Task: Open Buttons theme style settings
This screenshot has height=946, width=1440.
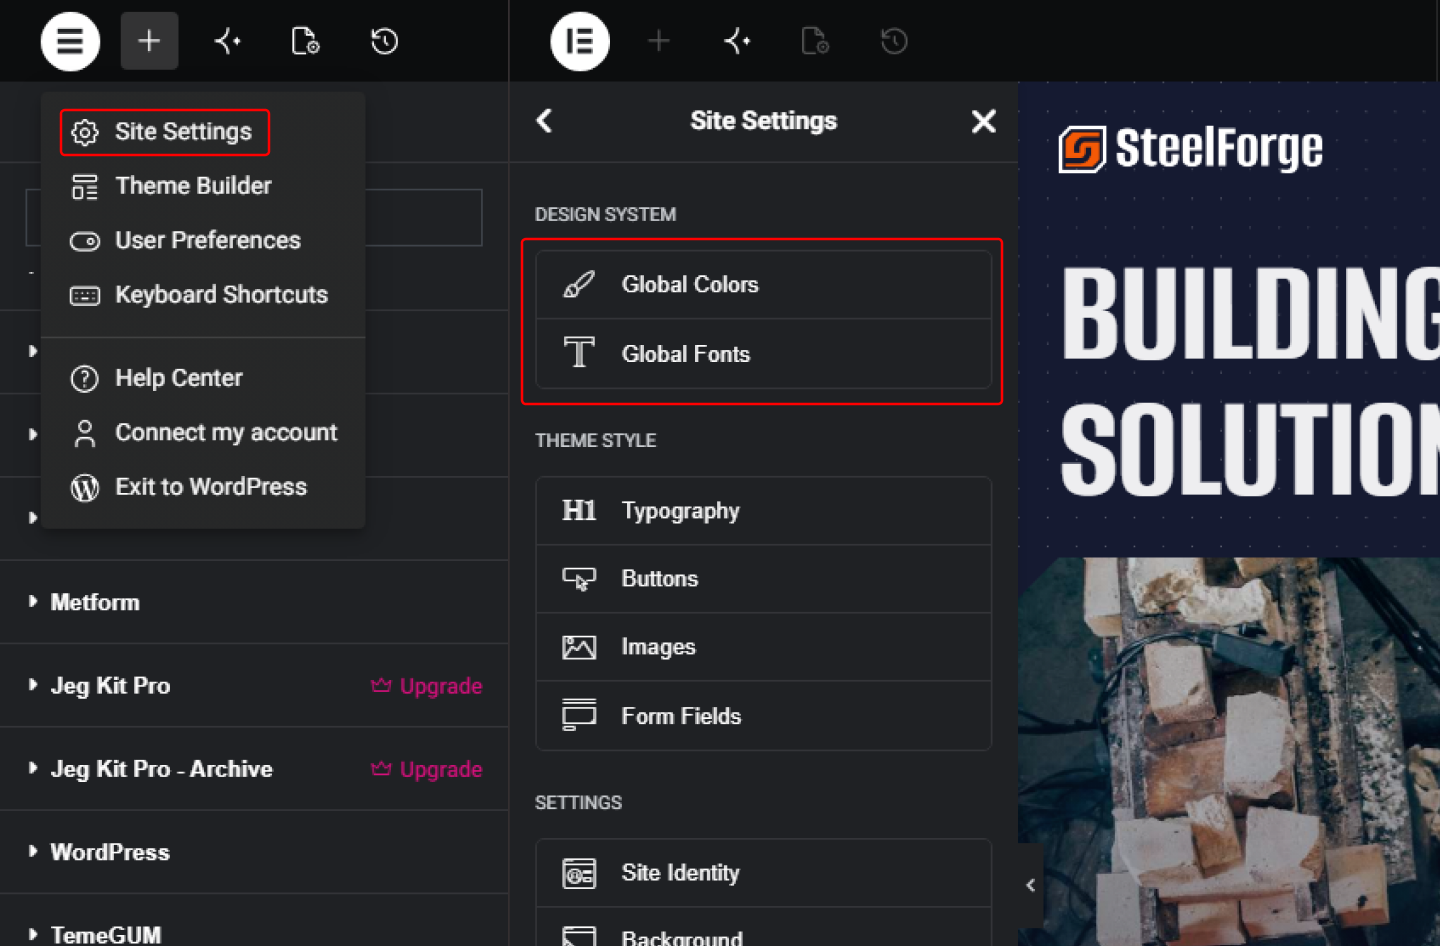Action: 763,579
